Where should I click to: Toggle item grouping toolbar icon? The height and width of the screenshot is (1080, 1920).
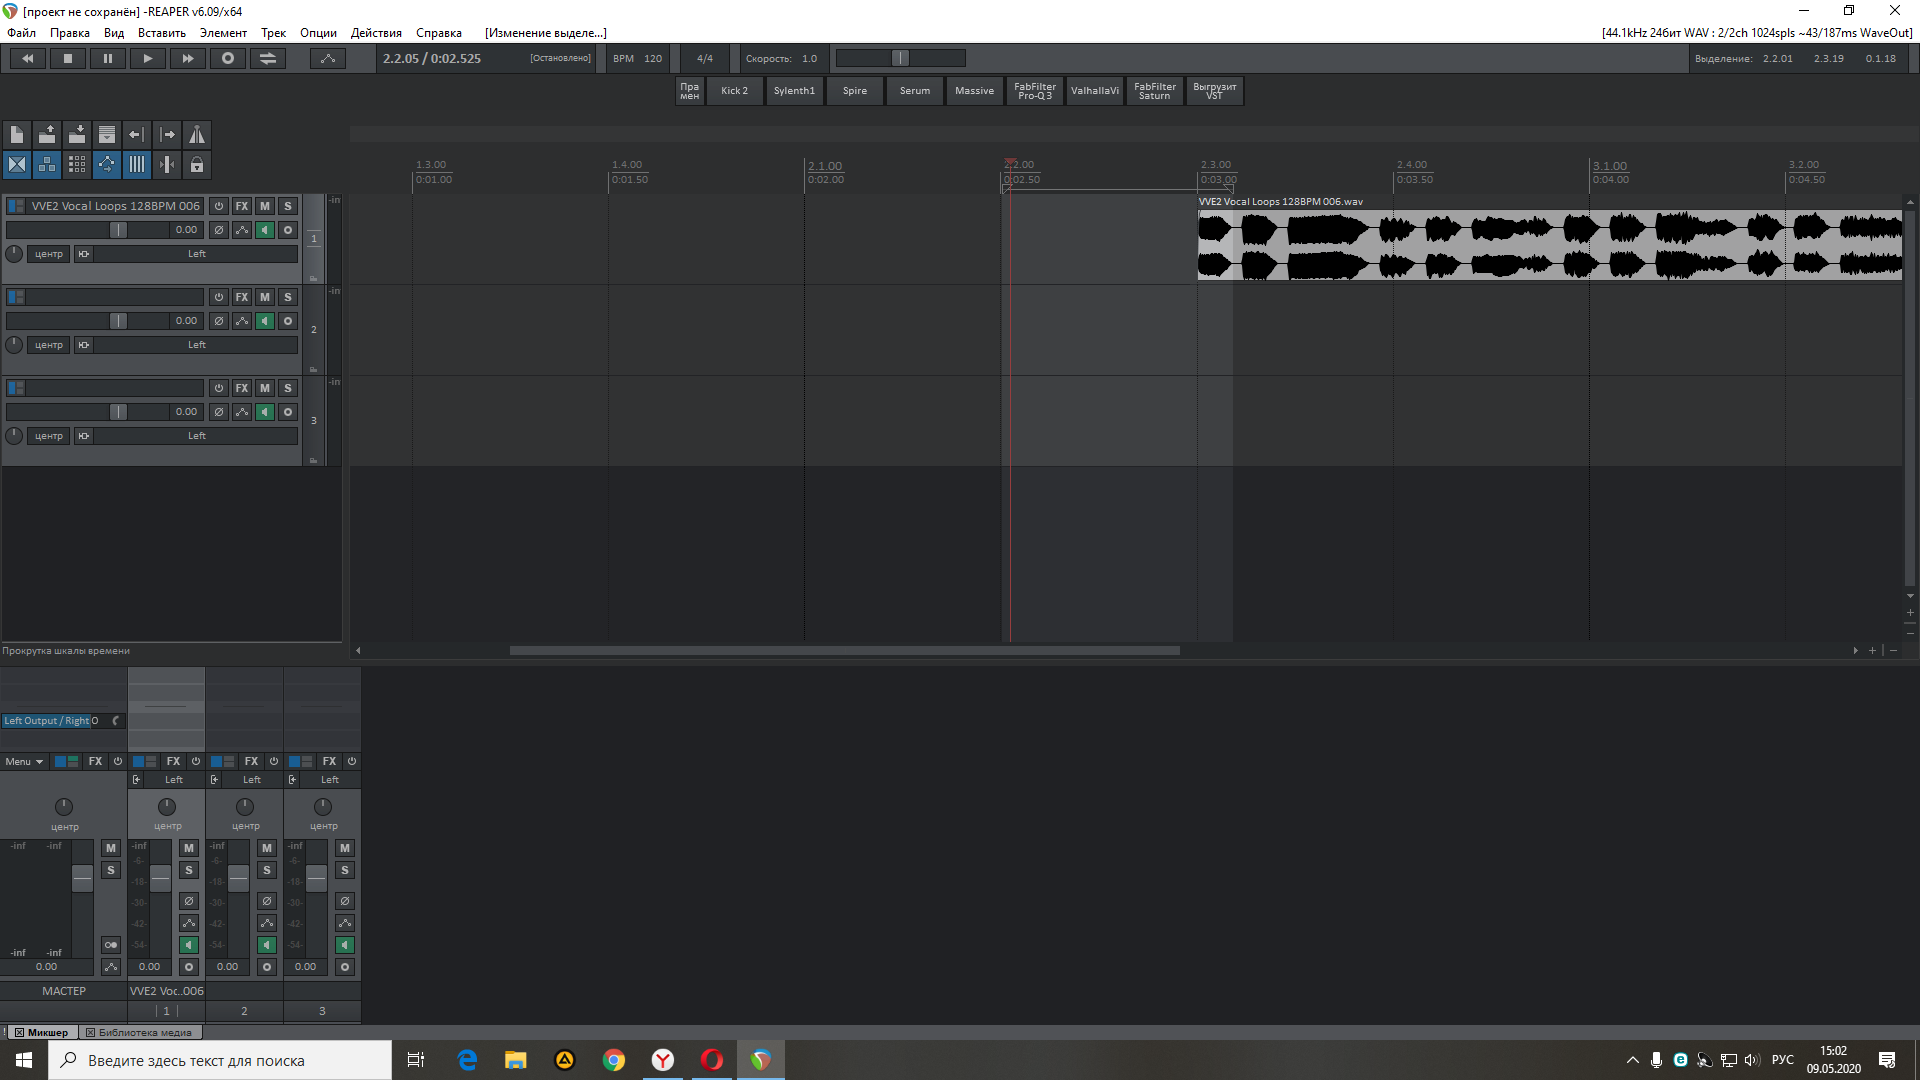(x=47, y=165)
